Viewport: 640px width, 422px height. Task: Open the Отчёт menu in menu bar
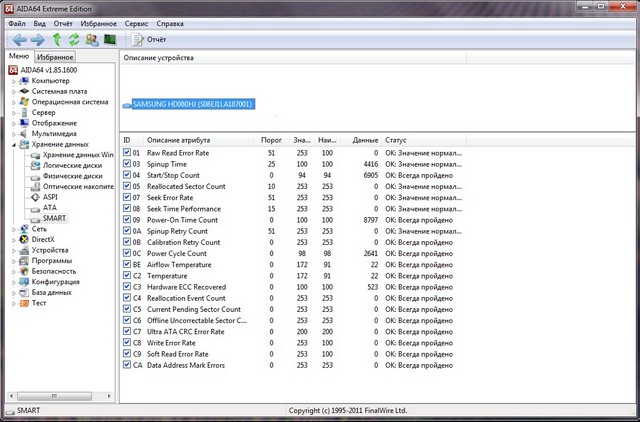pos(63,24)
